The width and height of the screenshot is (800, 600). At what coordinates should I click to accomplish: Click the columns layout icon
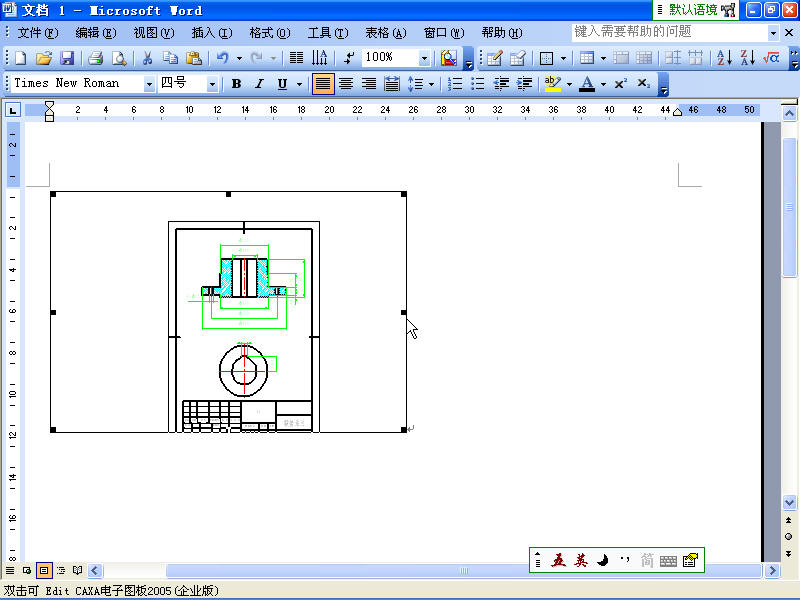296,58
